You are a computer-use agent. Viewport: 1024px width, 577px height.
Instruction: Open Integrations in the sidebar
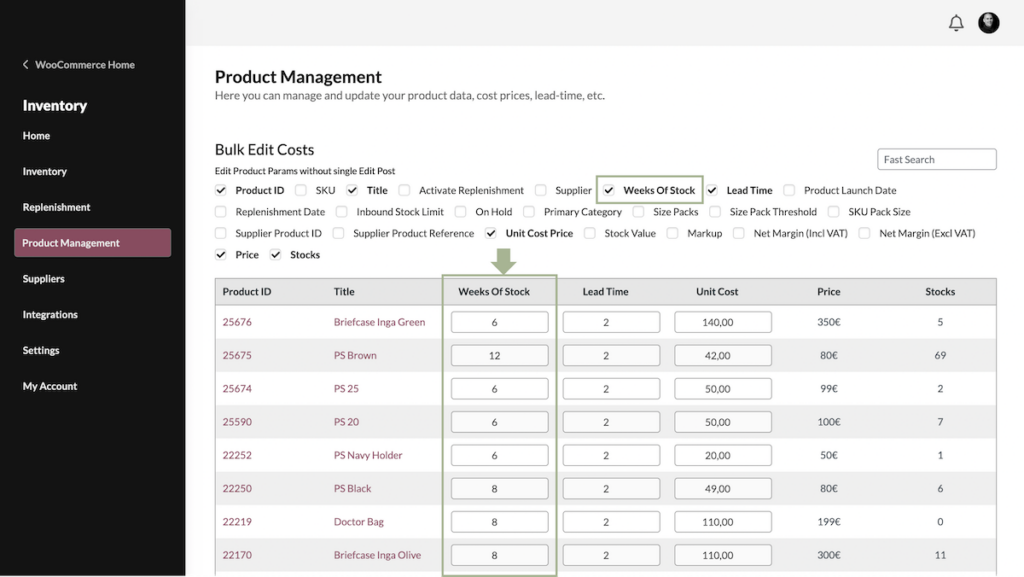click(50, 315)
